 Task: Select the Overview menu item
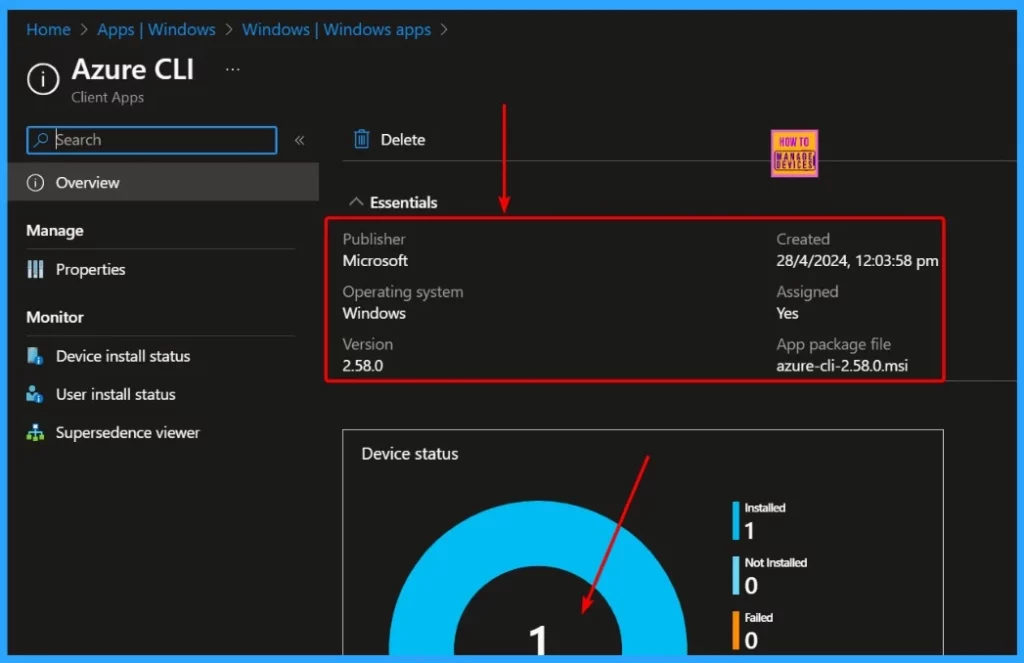click(x=163, y=182)
